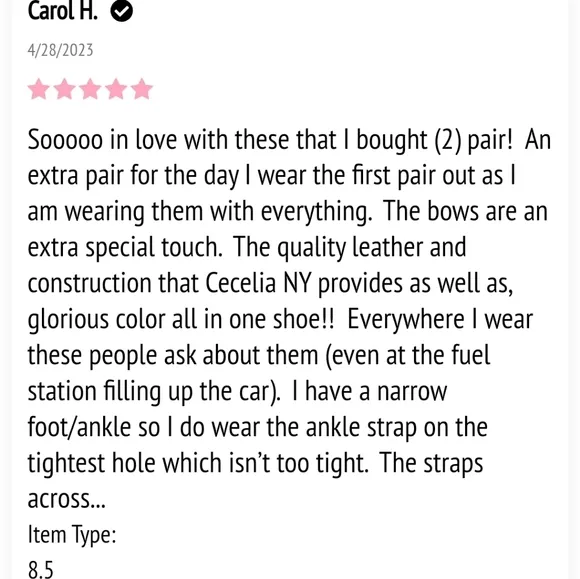Select the fifth pink rating star

[x=142, y=89]
